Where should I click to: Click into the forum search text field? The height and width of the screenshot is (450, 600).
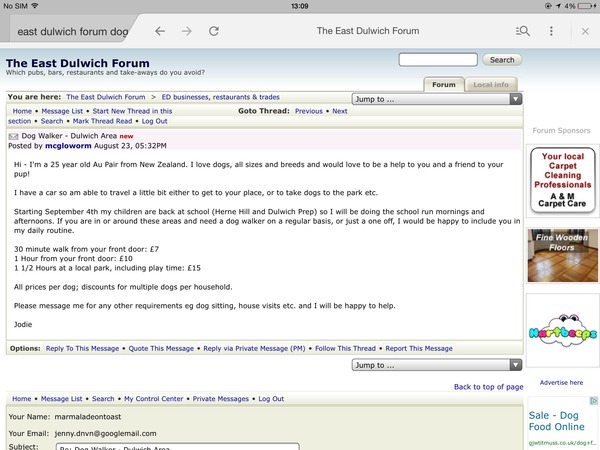438,60
